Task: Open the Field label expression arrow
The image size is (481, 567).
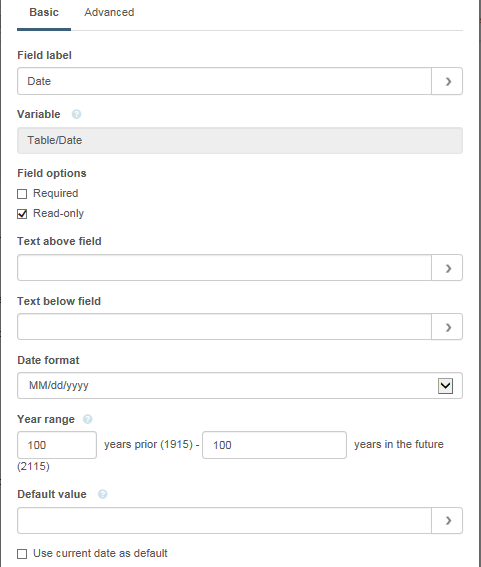Action: click(x=447, y=81)
